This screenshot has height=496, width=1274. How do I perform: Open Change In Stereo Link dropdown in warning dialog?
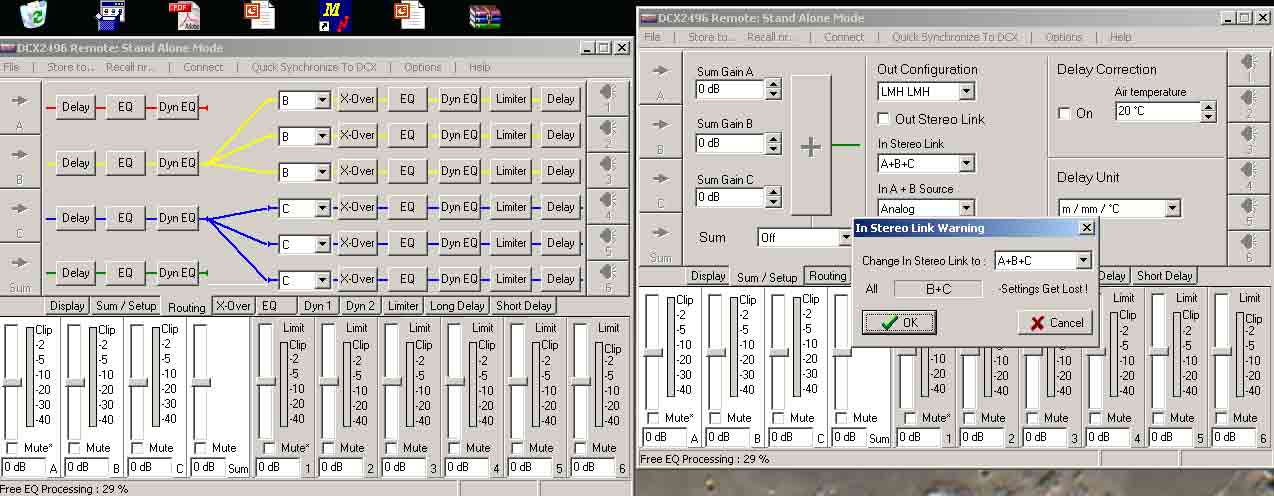click(1082, 261)
